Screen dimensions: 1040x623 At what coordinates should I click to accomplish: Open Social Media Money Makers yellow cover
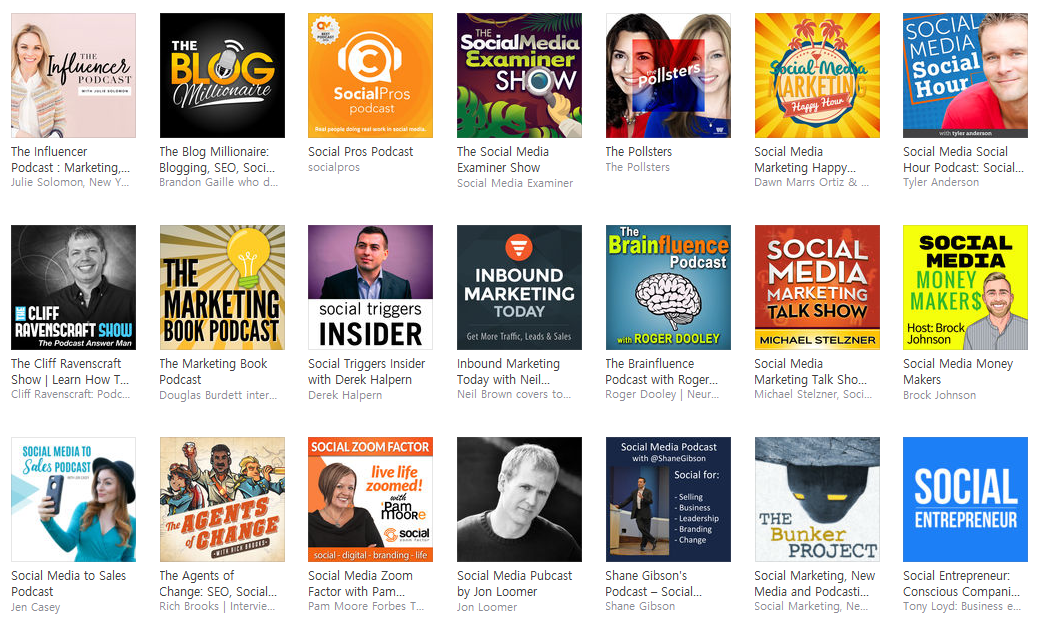coord(965,287)
